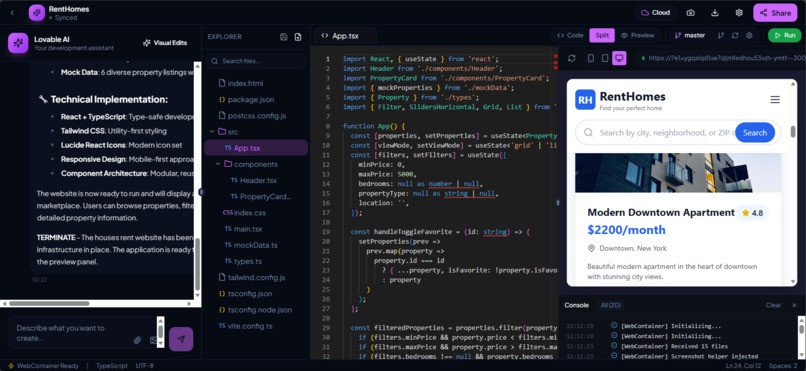The height and width of the screenshot is (371, 806).
Task: Take a screenshot with the camera icon
Action: [690, 13]
